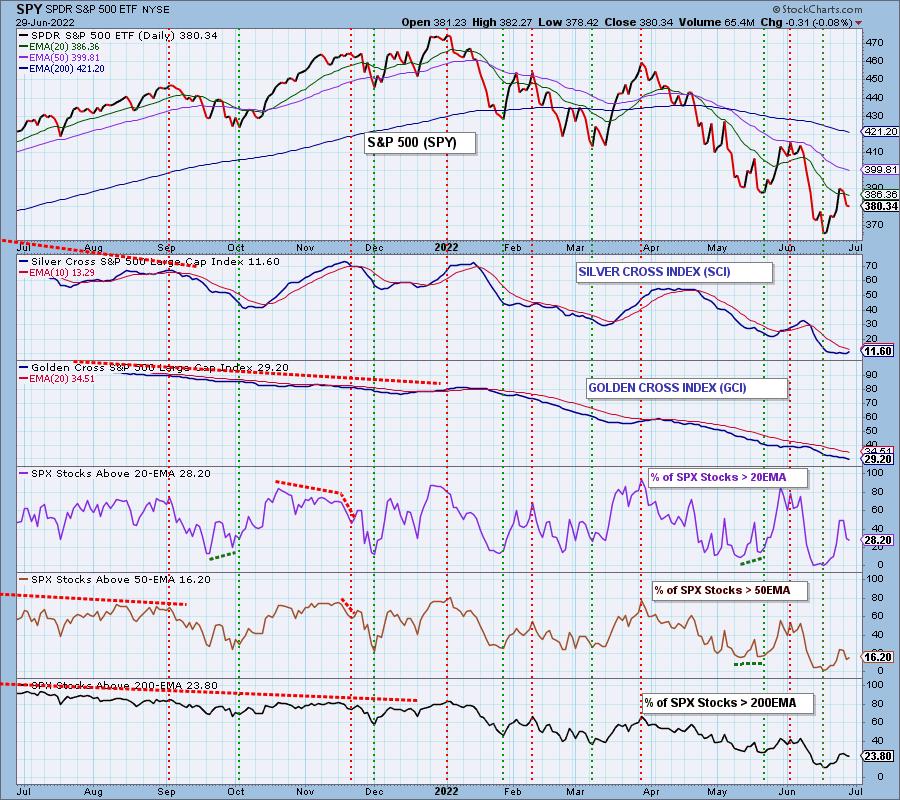Click the GOLDEN CROSS INDEX (GCI) label box
The image size is (900, 800).
click(686, 388)
